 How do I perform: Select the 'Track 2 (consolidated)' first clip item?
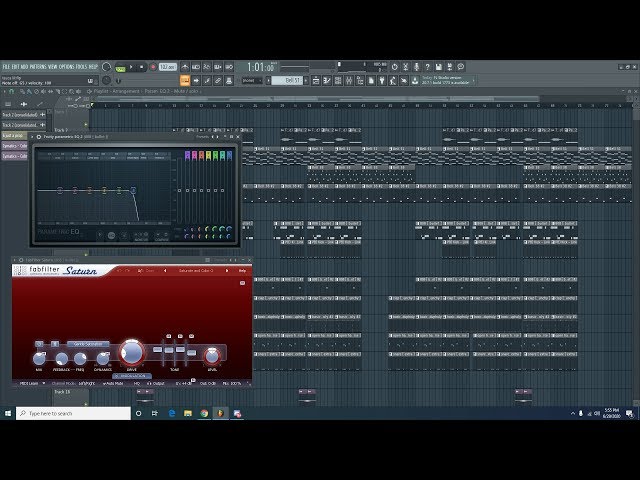pyautogui.click(x=24, y=115)
